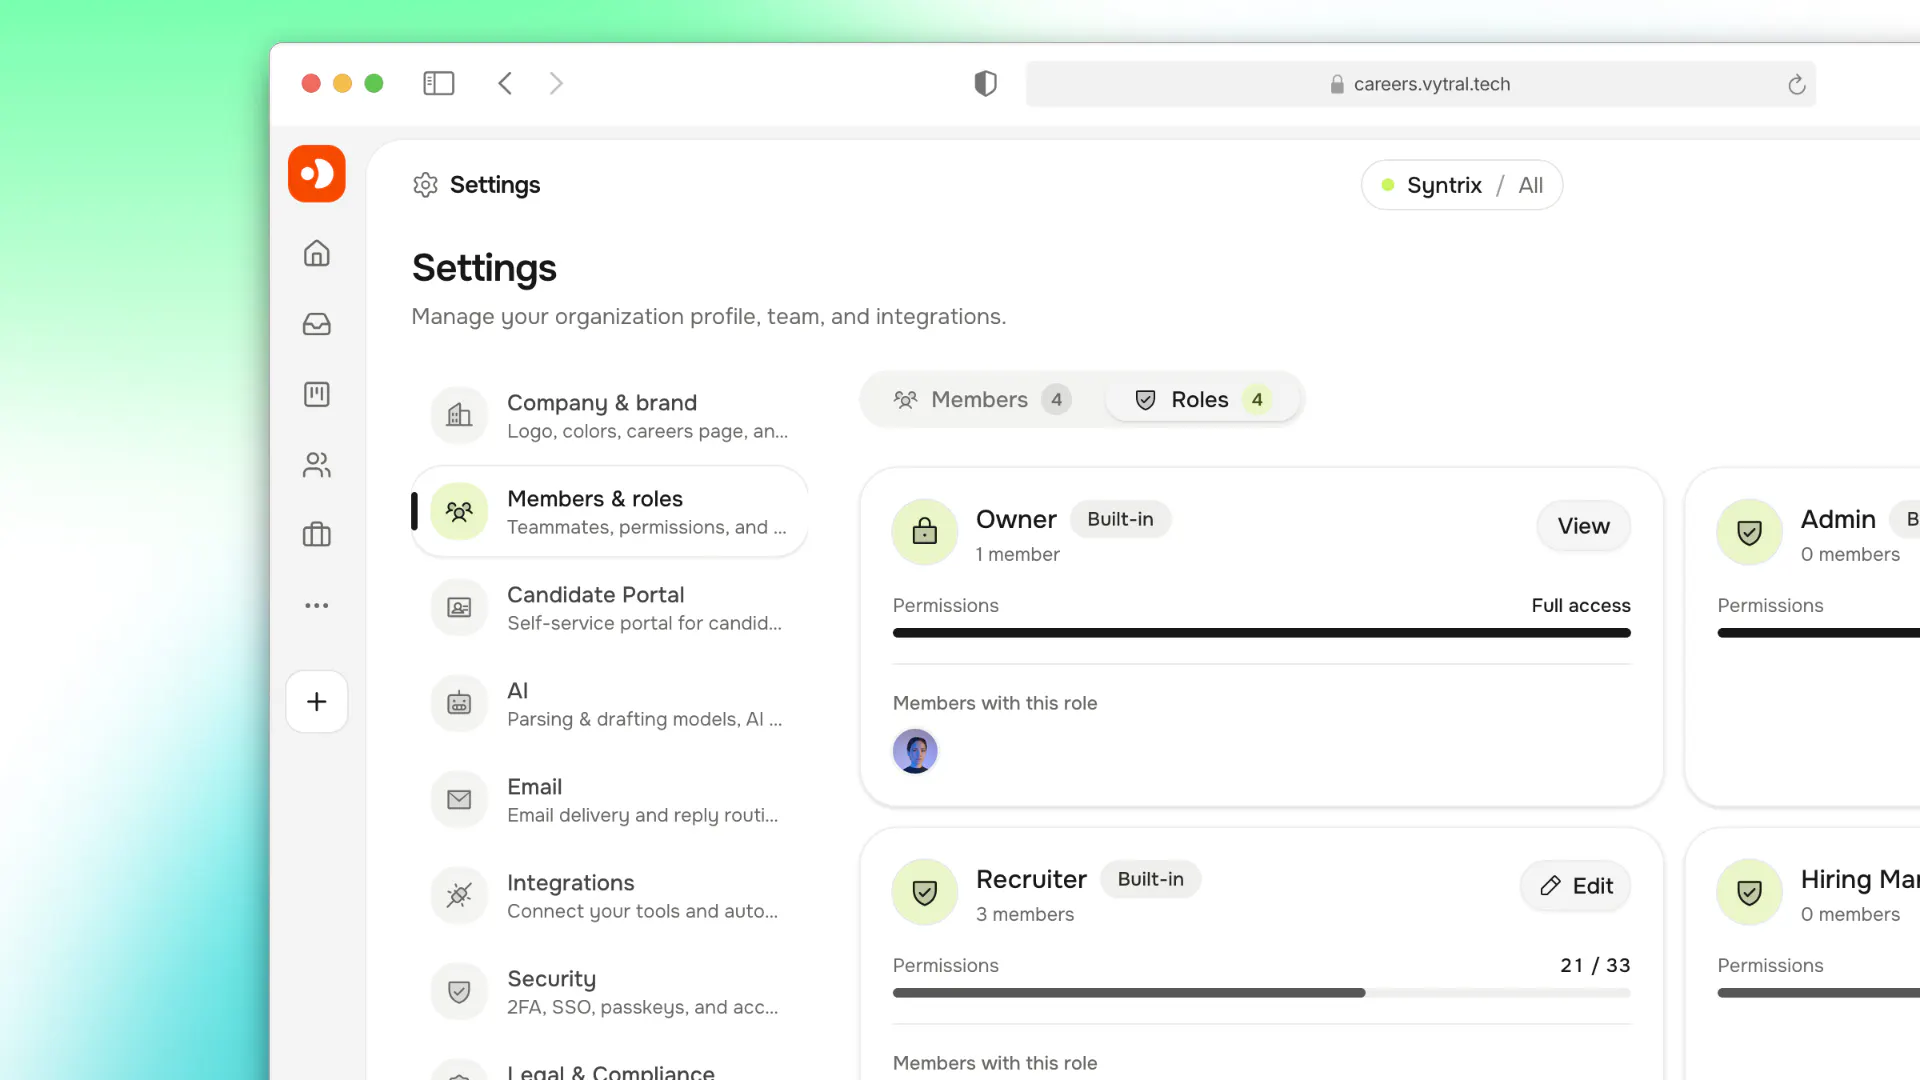Open Email settings section

tap(610, 800)
